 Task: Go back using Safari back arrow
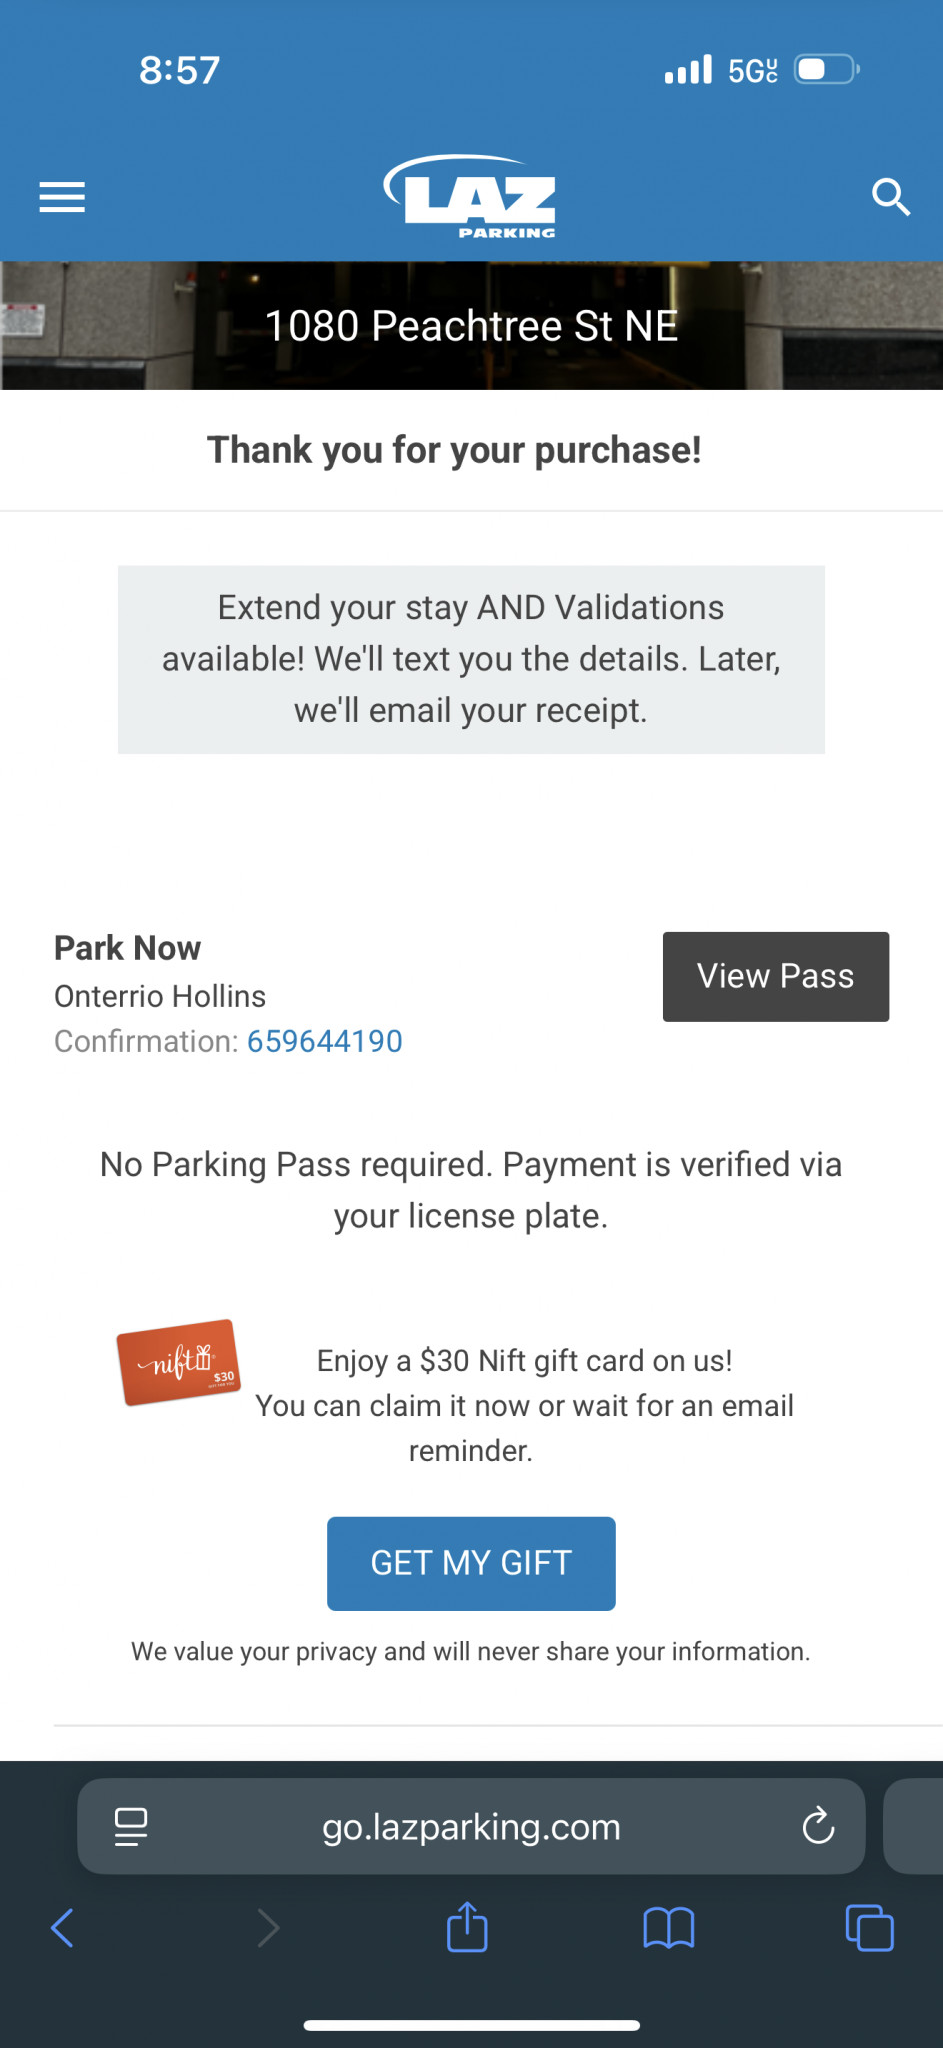[x=62, y=1927]
